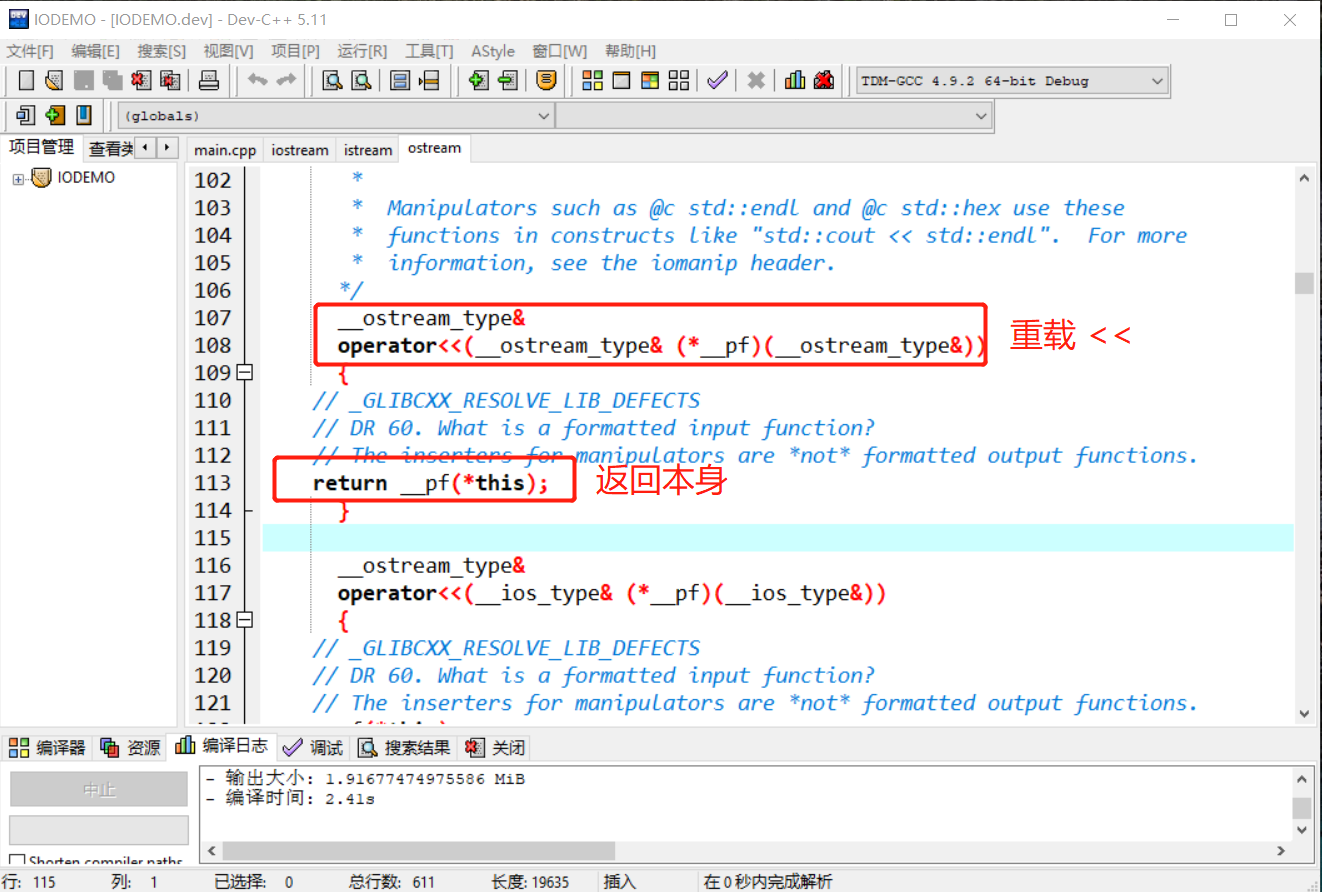This screenshot has width=1322, height=892.
Task: Click the Save All toolbar icon
Action: click(x=112, y=81)
